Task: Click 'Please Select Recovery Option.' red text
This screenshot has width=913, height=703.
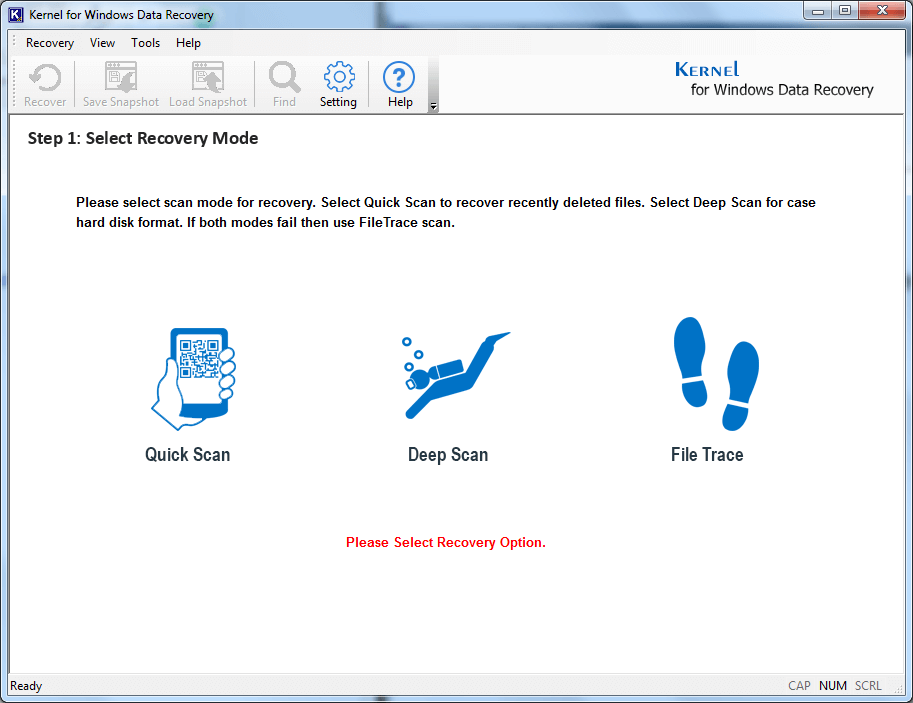Action: [445, 542]
